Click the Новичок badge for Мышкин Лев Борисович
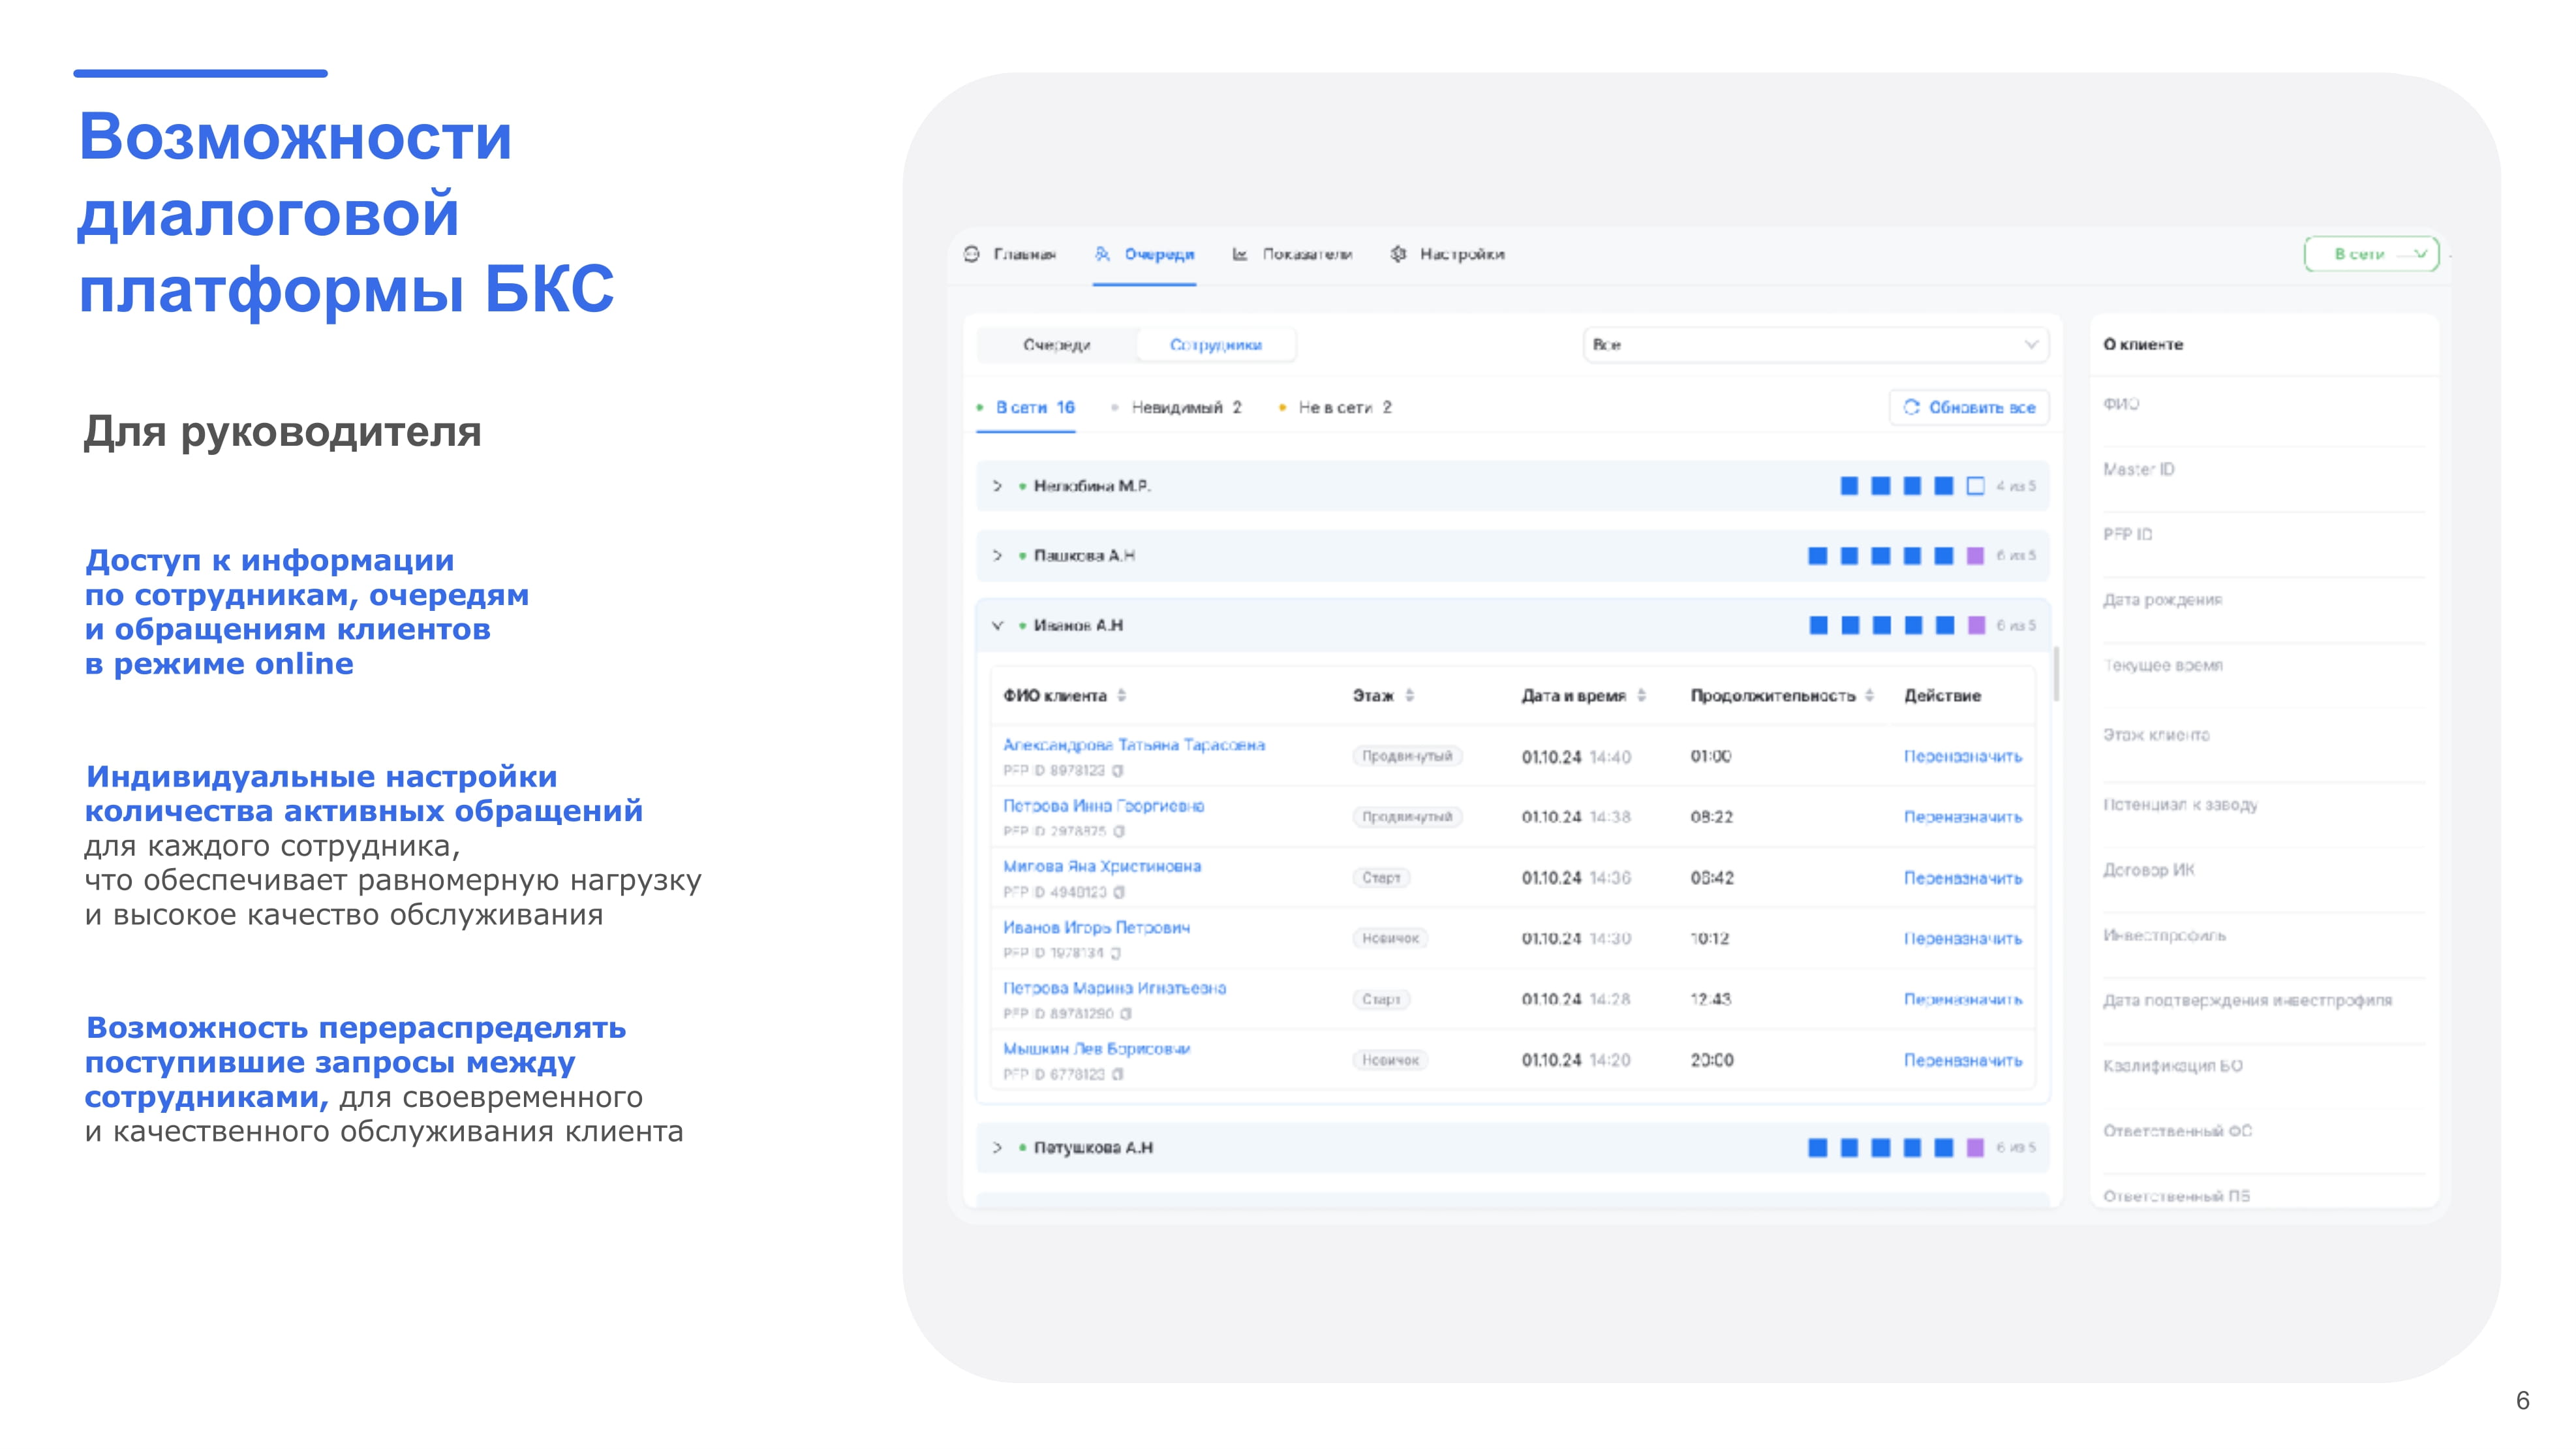 [1390, 1060]
